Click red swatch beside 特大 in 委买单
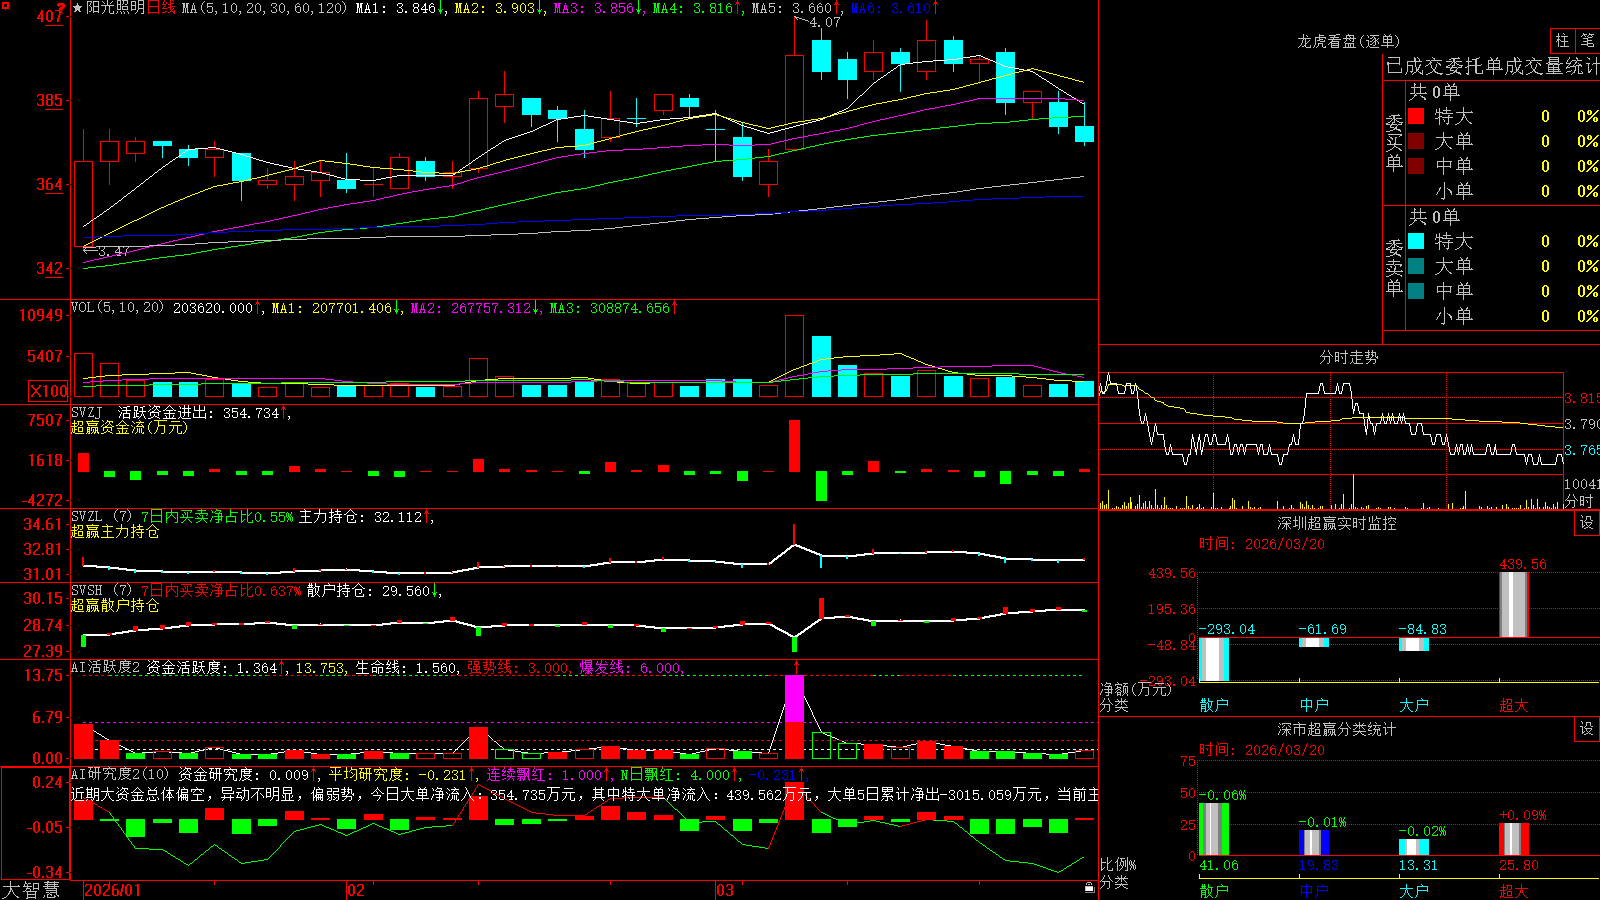The width and height of the screenshot is (1600, 900). (1416, 116)
